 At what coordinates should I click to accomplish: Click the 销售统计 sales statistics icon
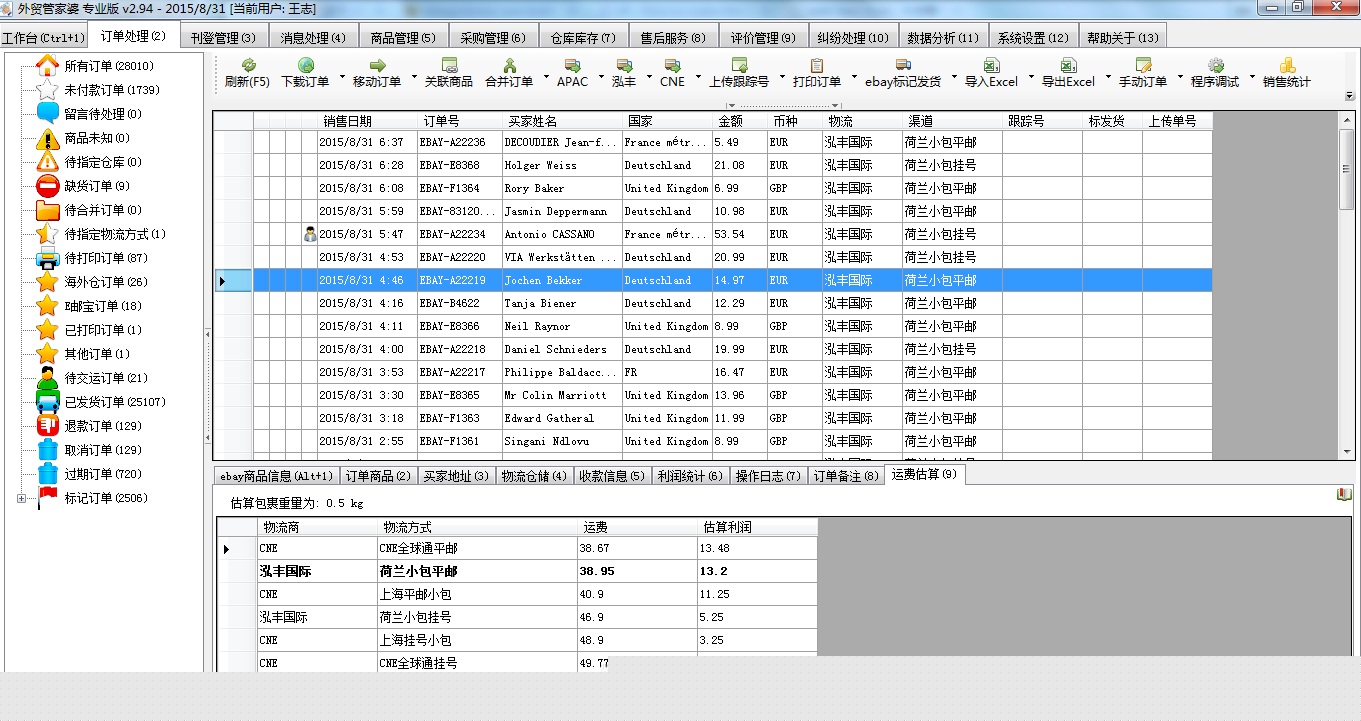1287,65
